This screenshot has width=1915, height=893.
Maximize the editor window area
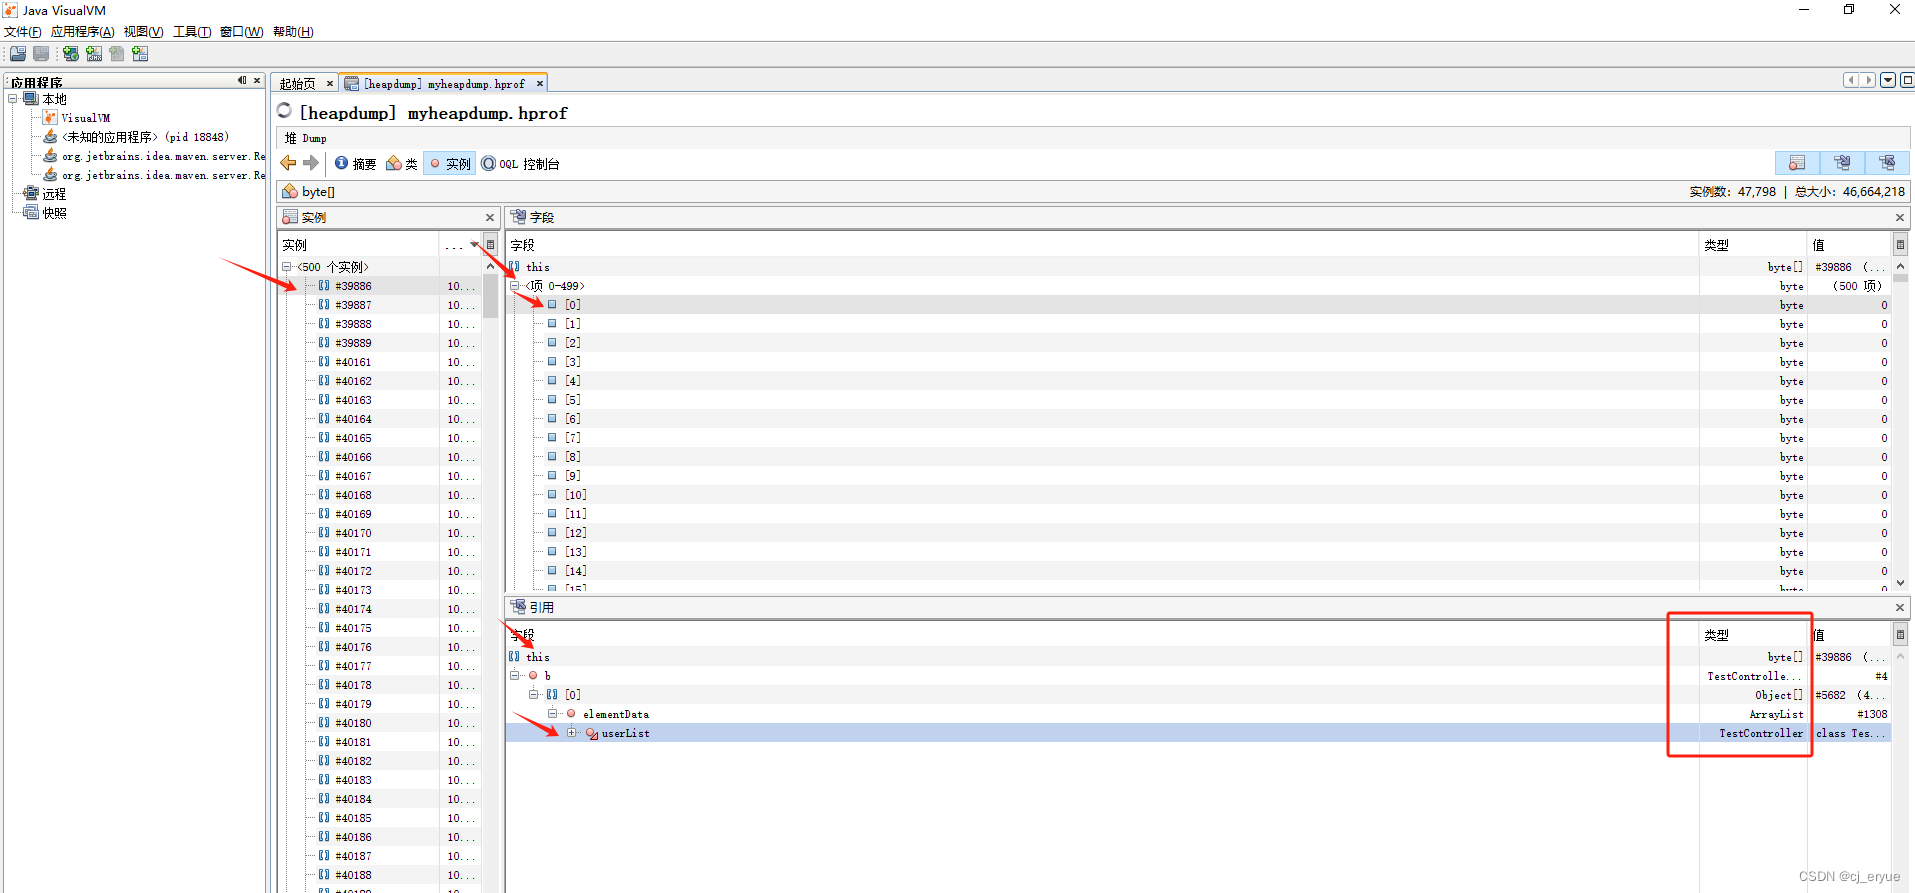[1907, 80]
